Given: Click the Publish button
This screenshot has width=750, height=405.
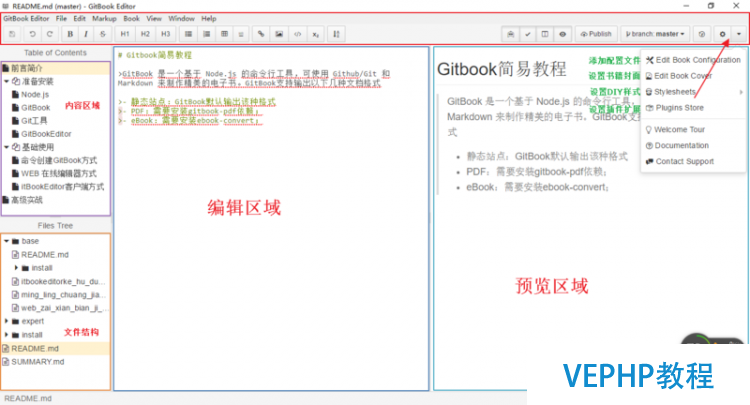Looking at the screenshot, I should (596, 34).
